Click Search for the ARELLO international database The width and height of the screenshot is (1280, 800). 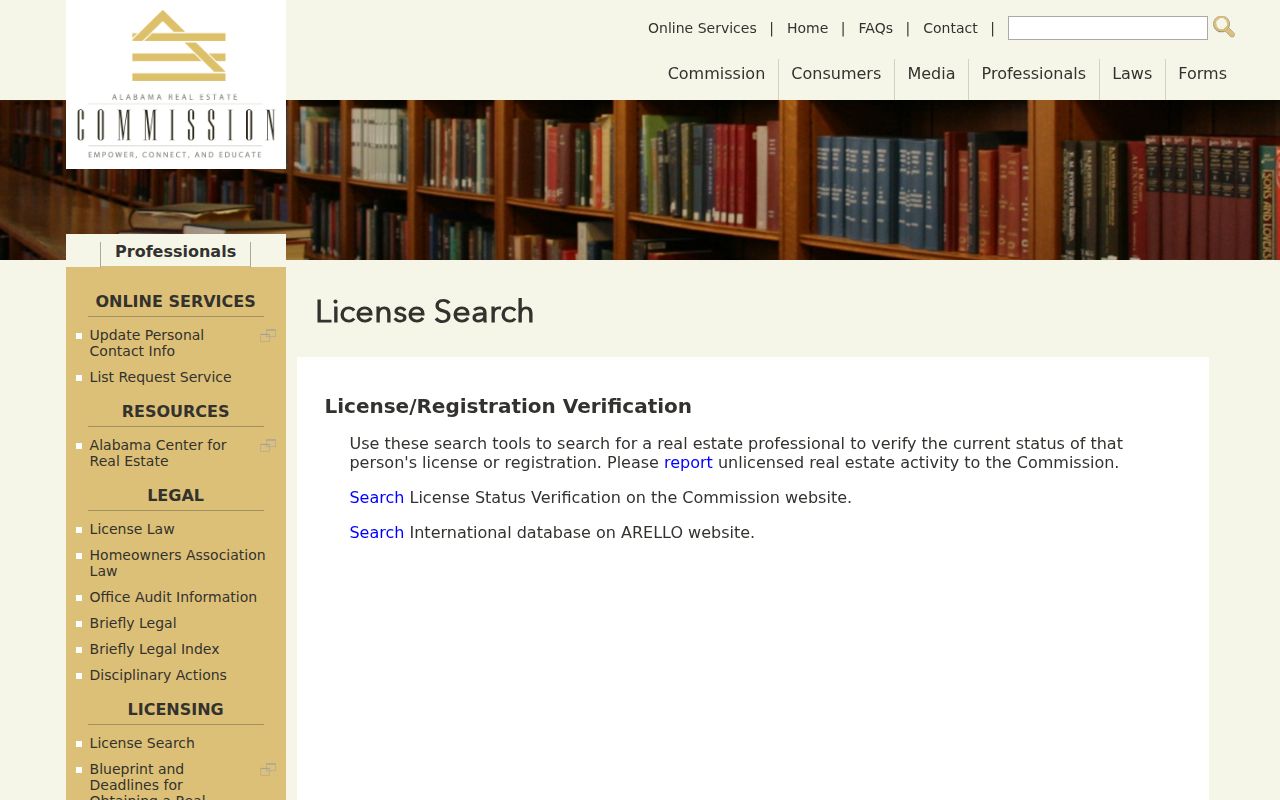pyautogui.click(x=376, y=532)
